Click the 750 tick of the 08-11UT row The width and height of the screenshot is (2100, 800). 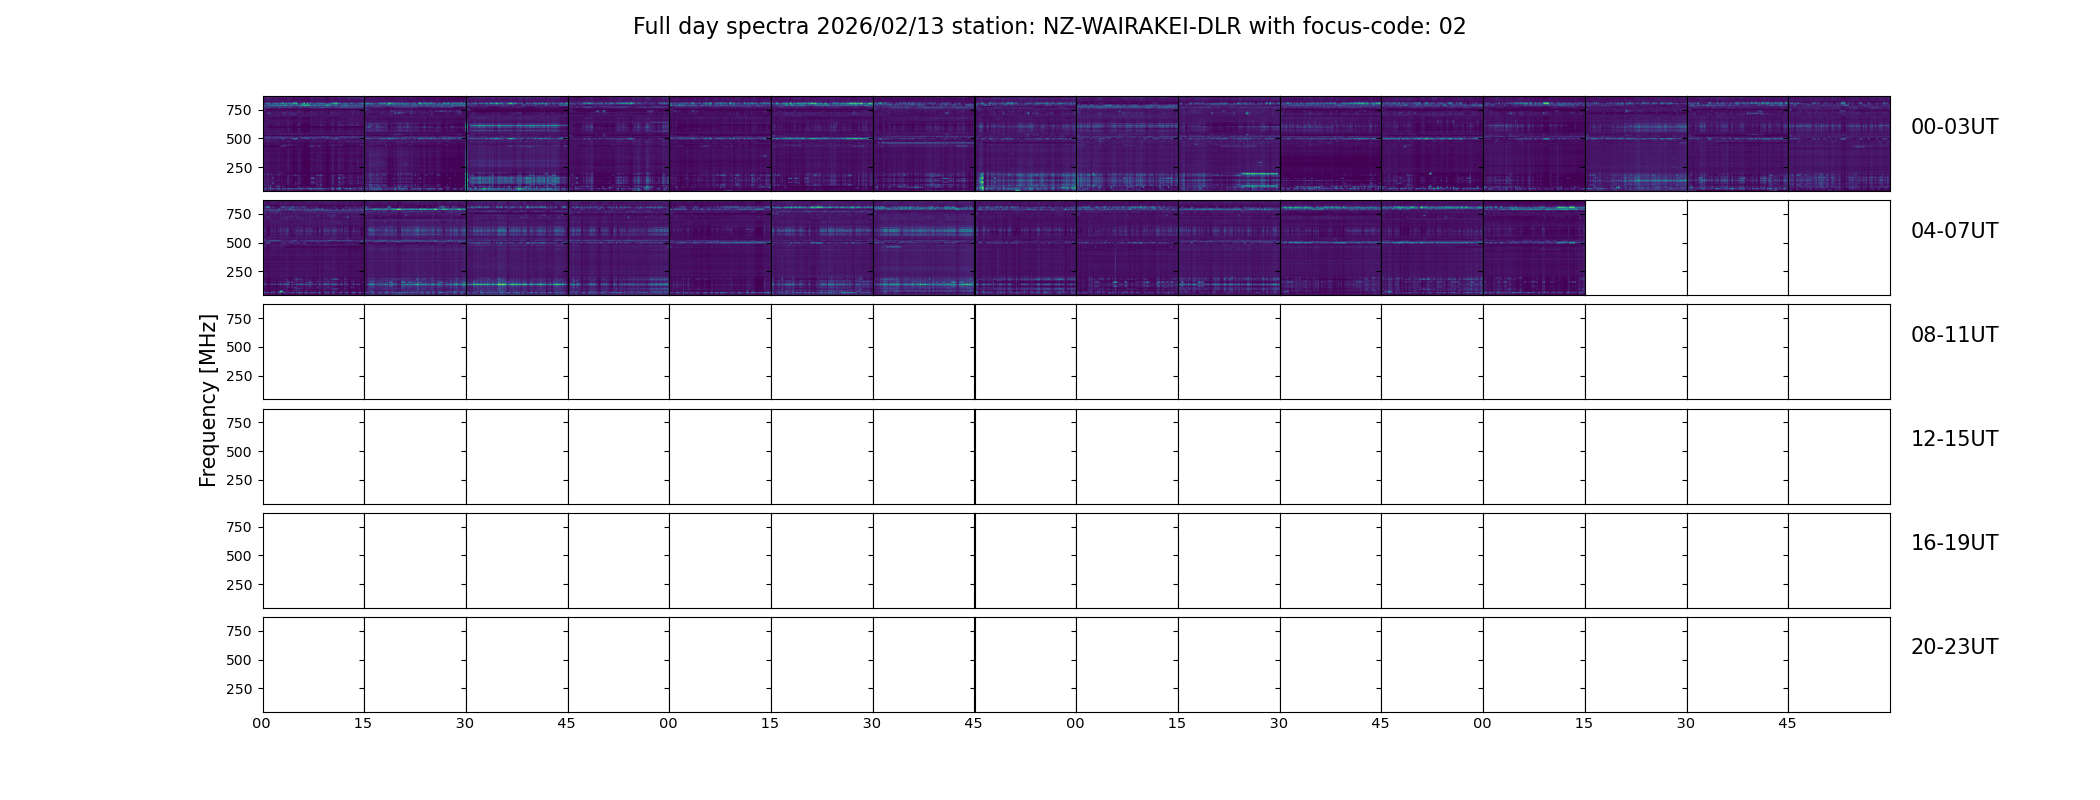pos(239,319)
